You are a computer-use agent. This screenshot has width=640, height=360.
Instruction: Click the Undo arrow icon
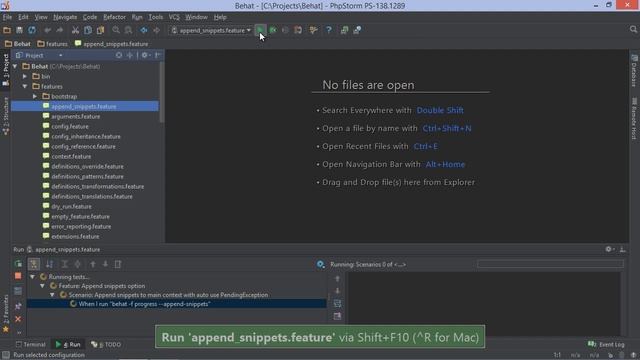47,30
